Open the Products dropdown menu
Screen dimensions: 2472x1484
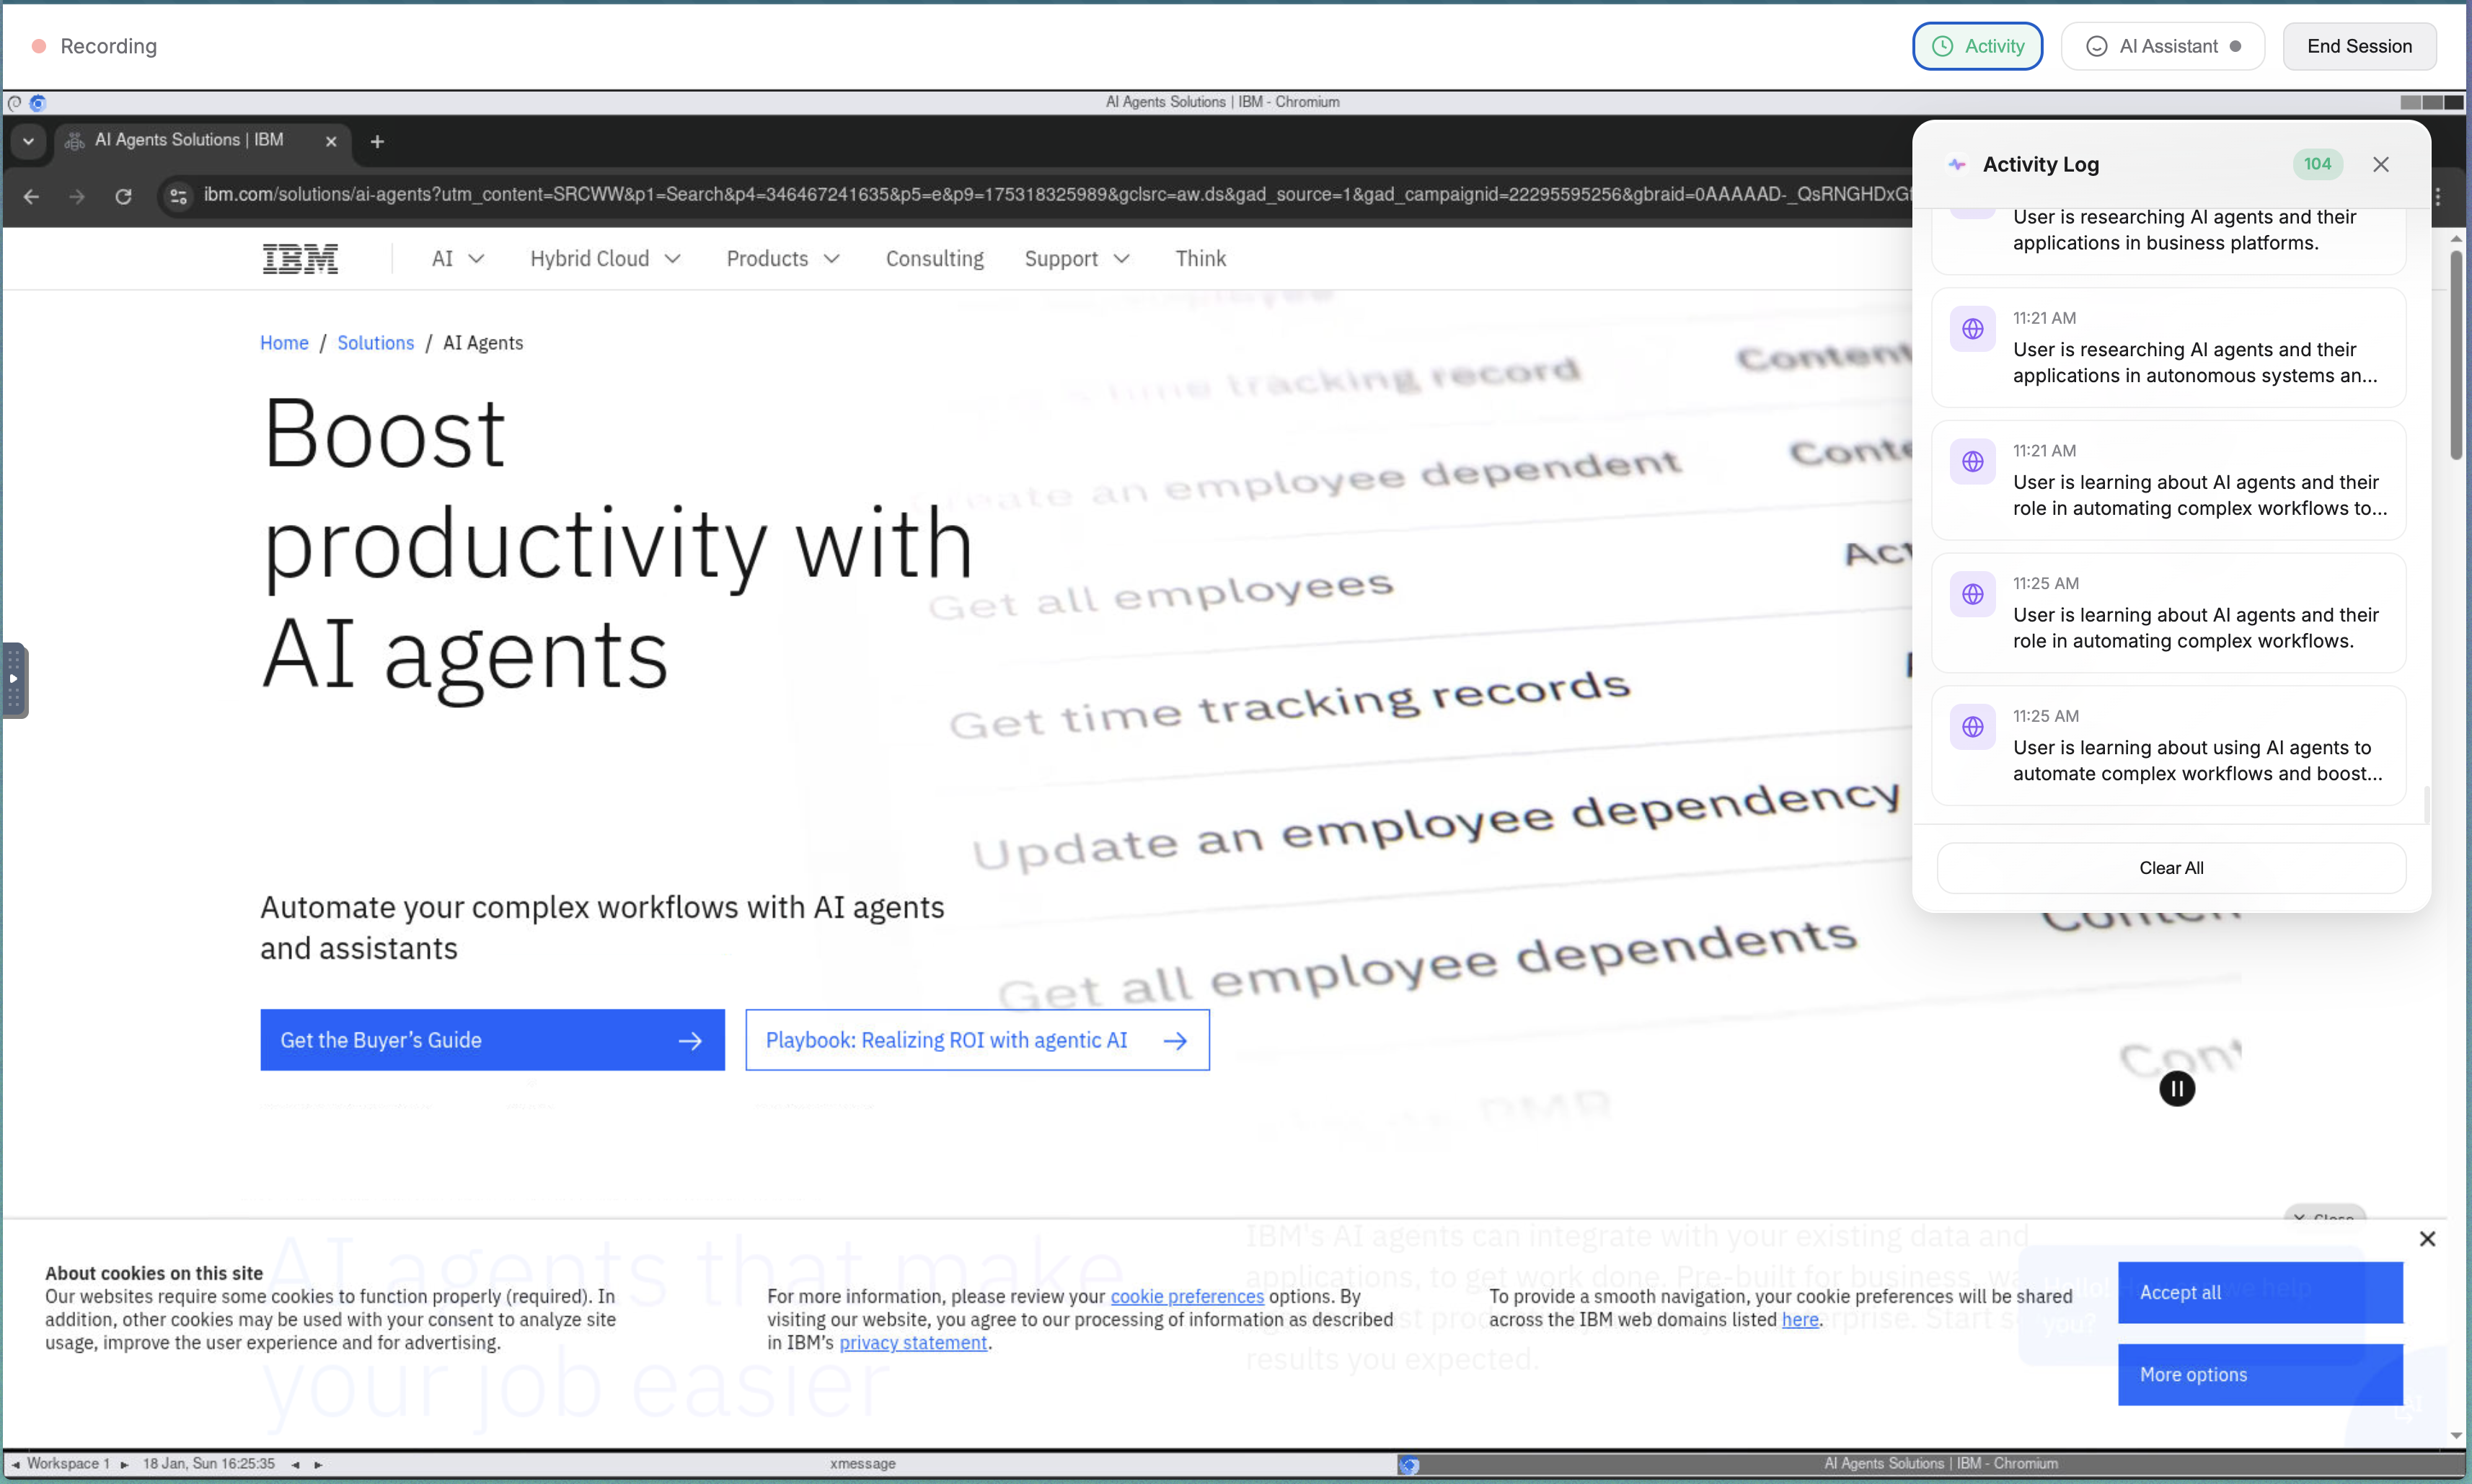pyautogui.click(x=782, y=259)
